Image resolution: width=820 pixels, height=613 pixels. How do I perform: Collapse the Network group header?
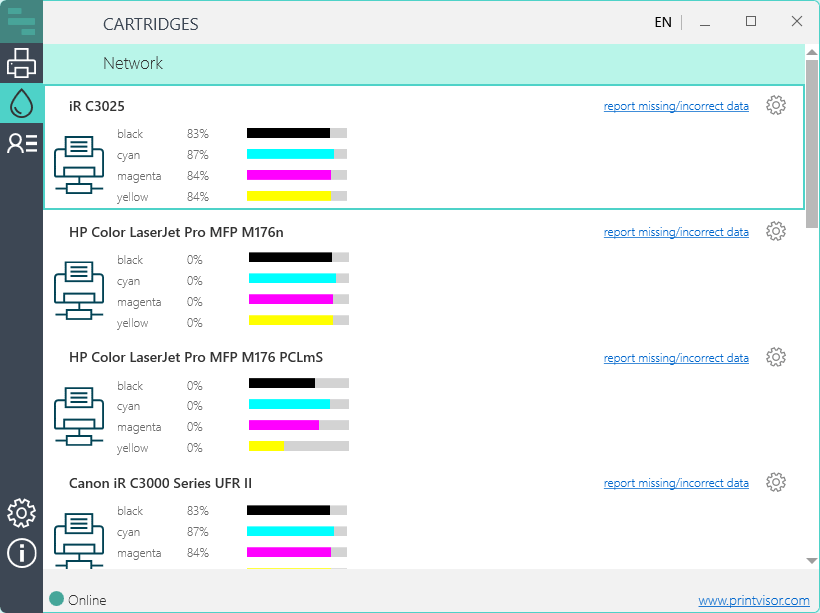(133, 63)
